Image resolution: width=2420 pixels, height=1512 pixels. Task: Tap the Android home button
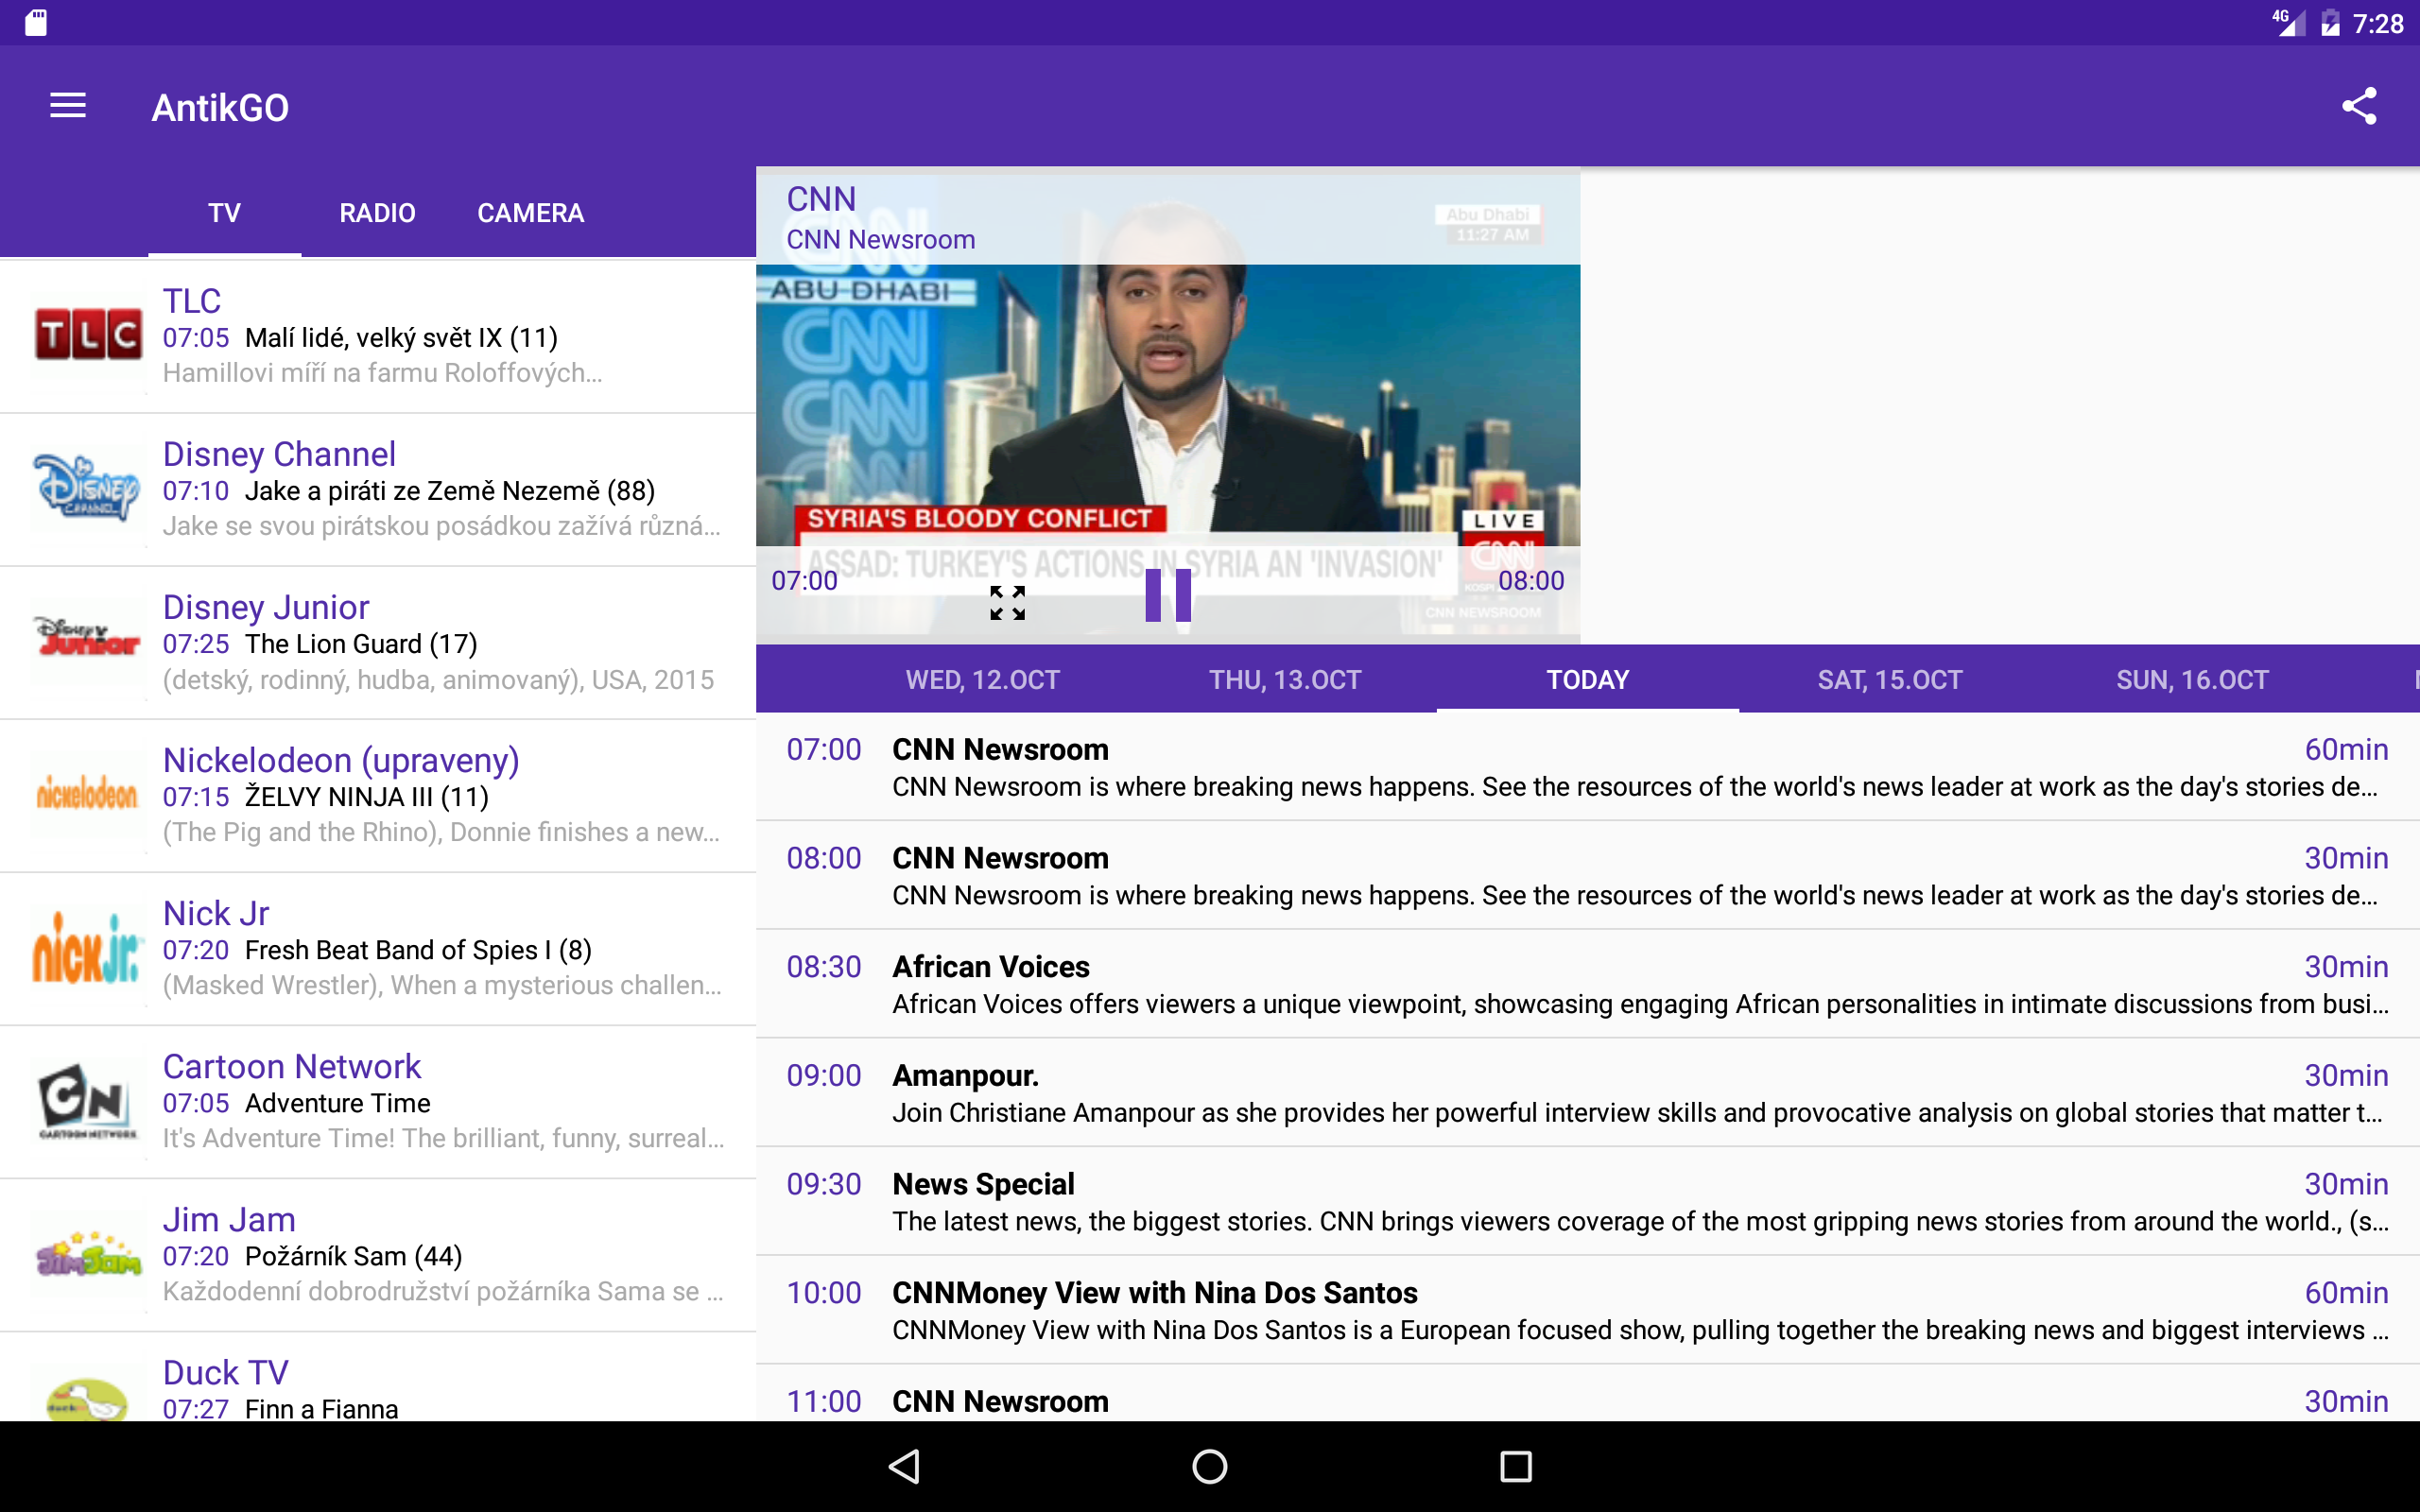point(1210,1466)
